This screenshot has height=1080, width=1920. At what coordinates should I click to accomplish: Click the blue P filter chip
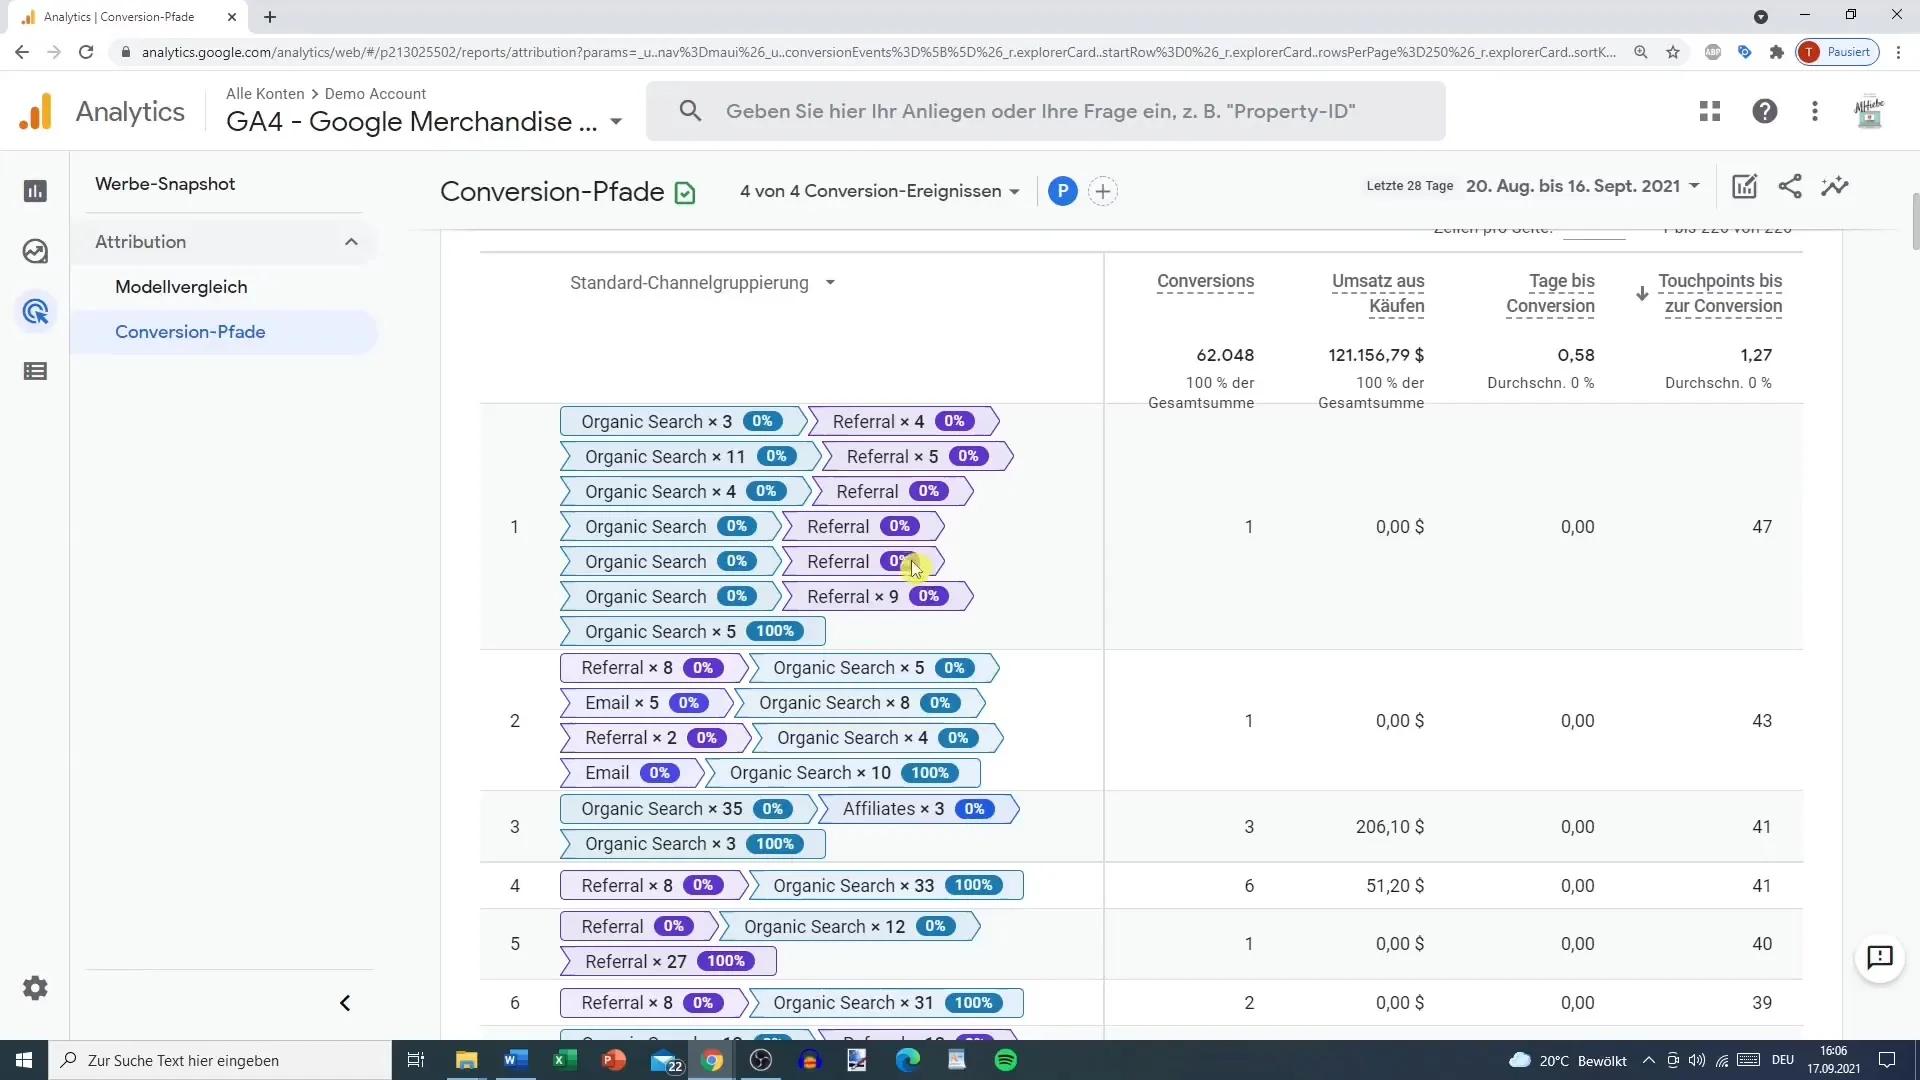click(x=1063, y=191)
